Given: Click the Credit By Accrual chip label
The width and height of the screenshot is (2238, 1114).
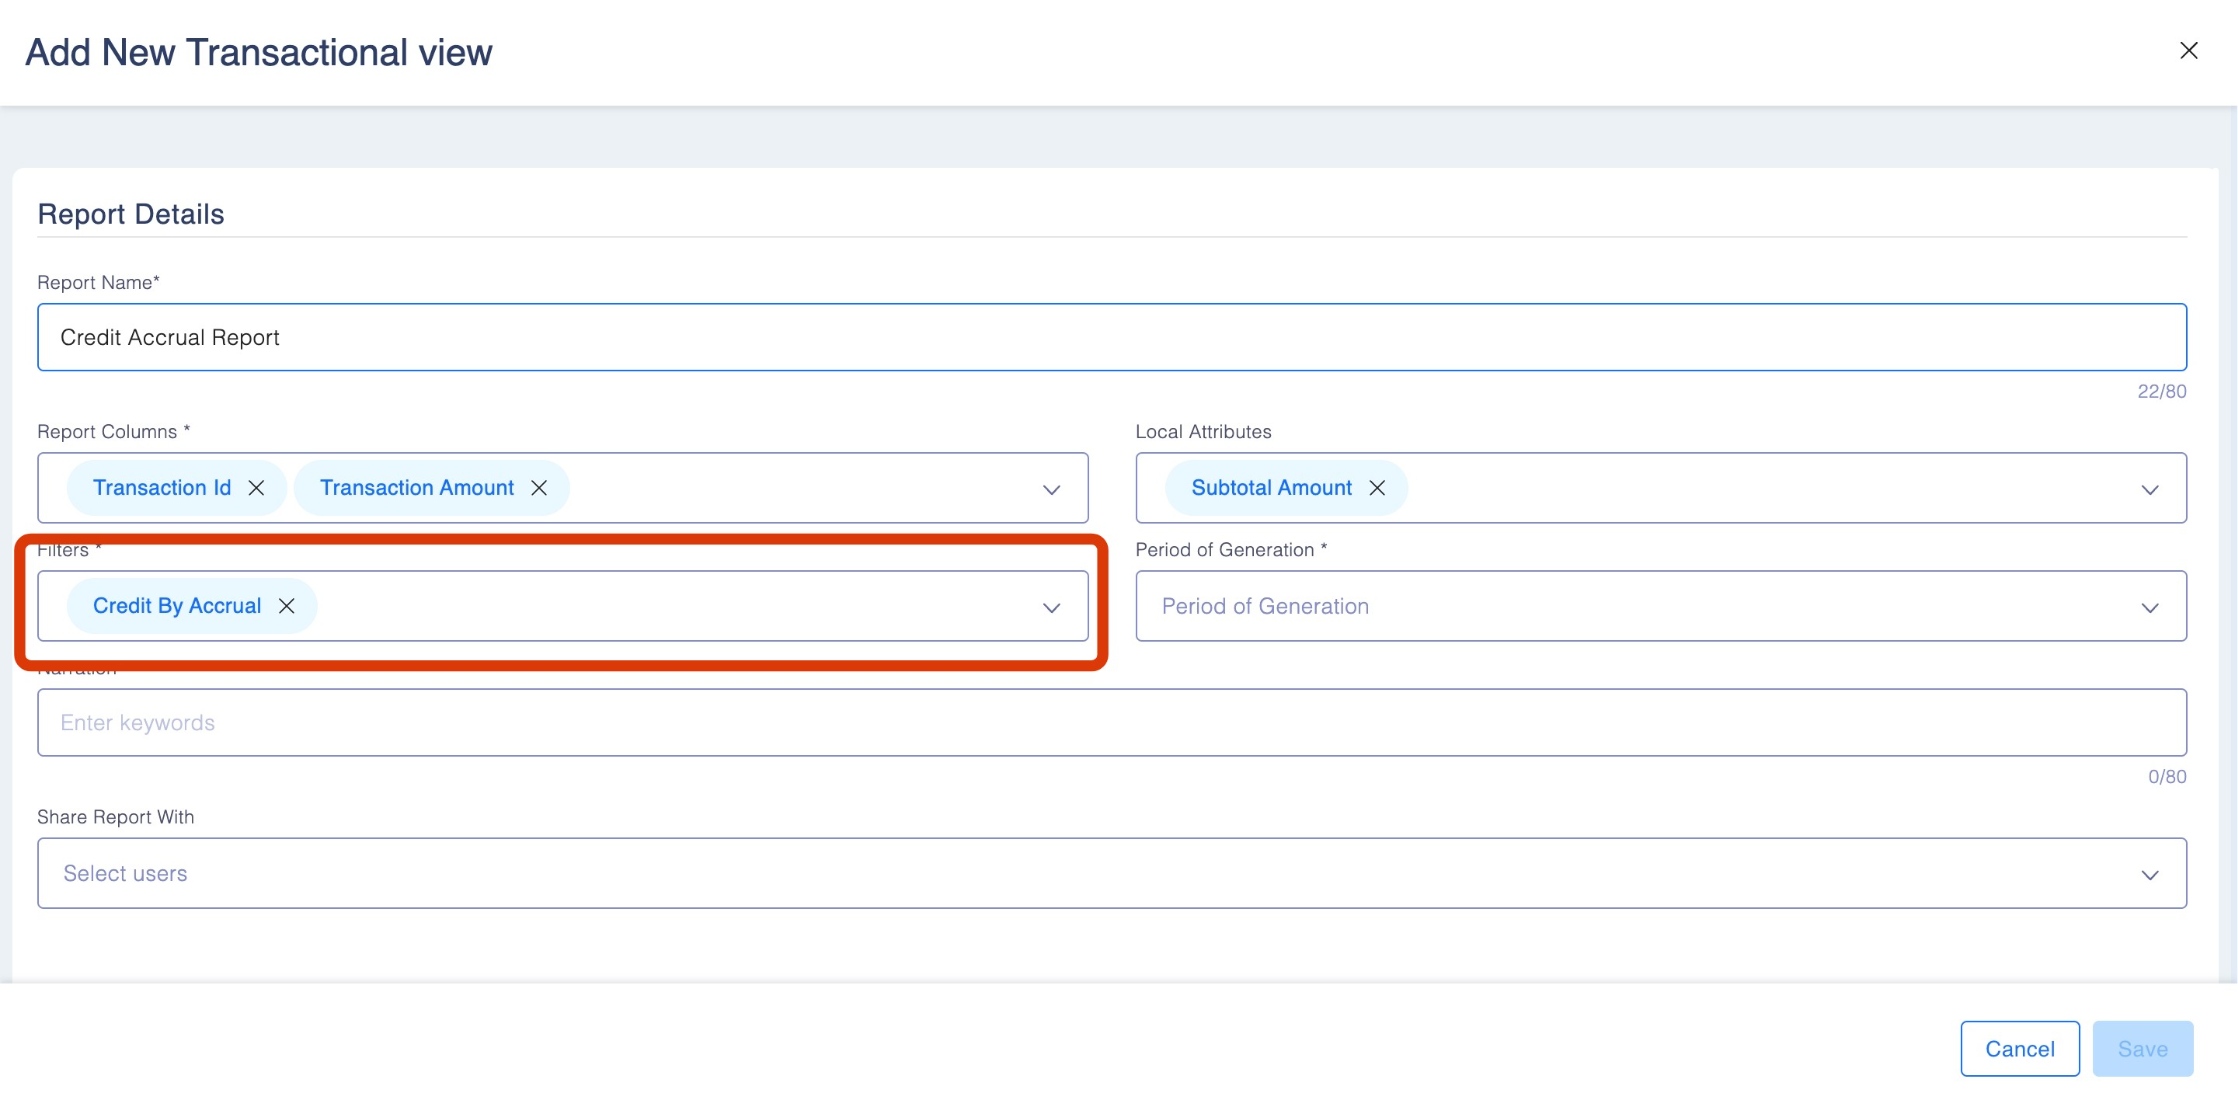Looking at the screenshot, I should click(x=177, y=606).
